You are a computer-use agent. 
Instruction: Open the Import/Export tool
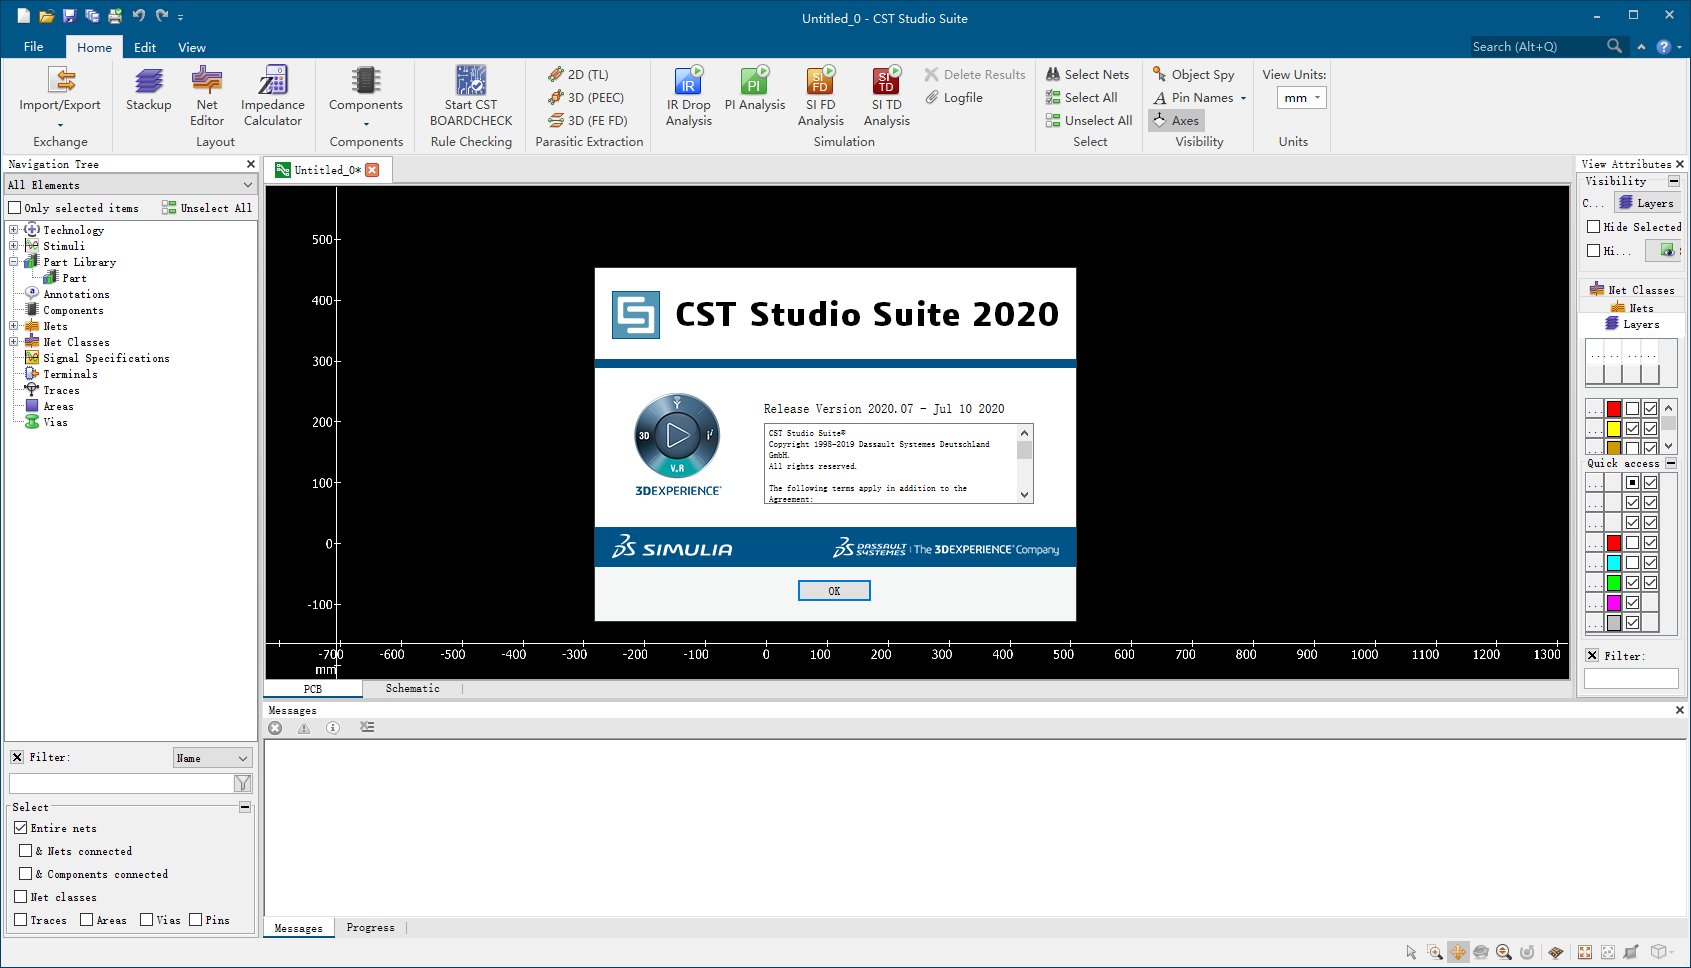[x=60, y=96]
